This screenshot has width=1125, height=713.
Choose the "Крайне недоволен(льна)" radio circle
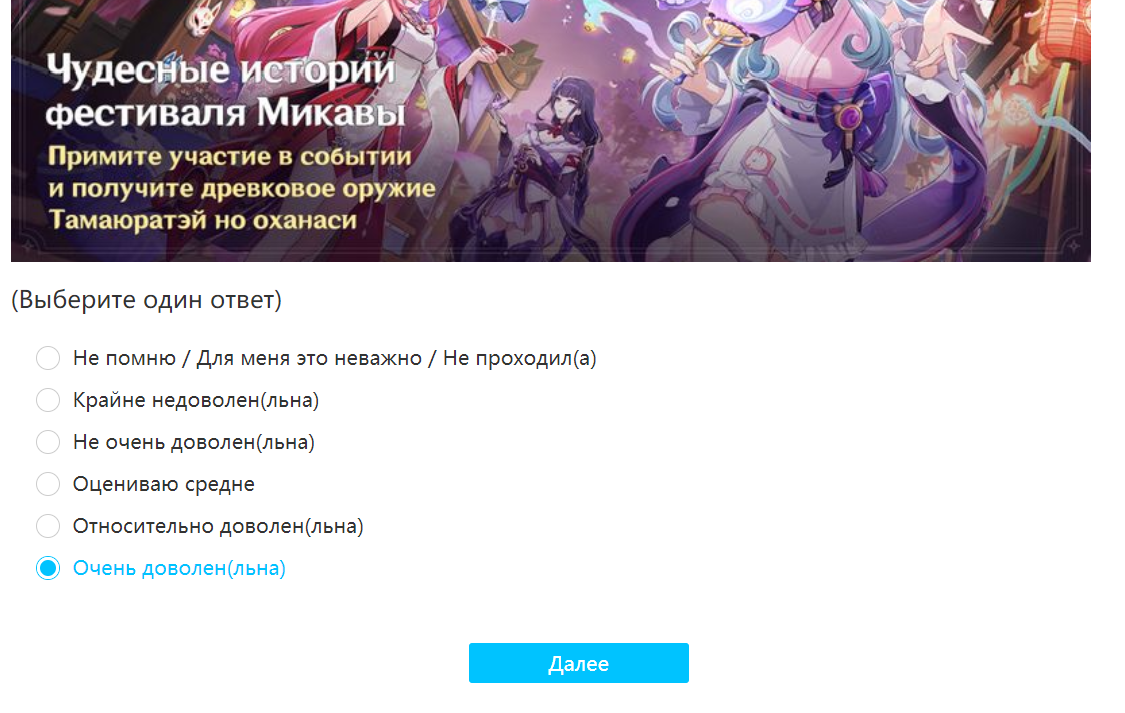click(x=48, y=400)
